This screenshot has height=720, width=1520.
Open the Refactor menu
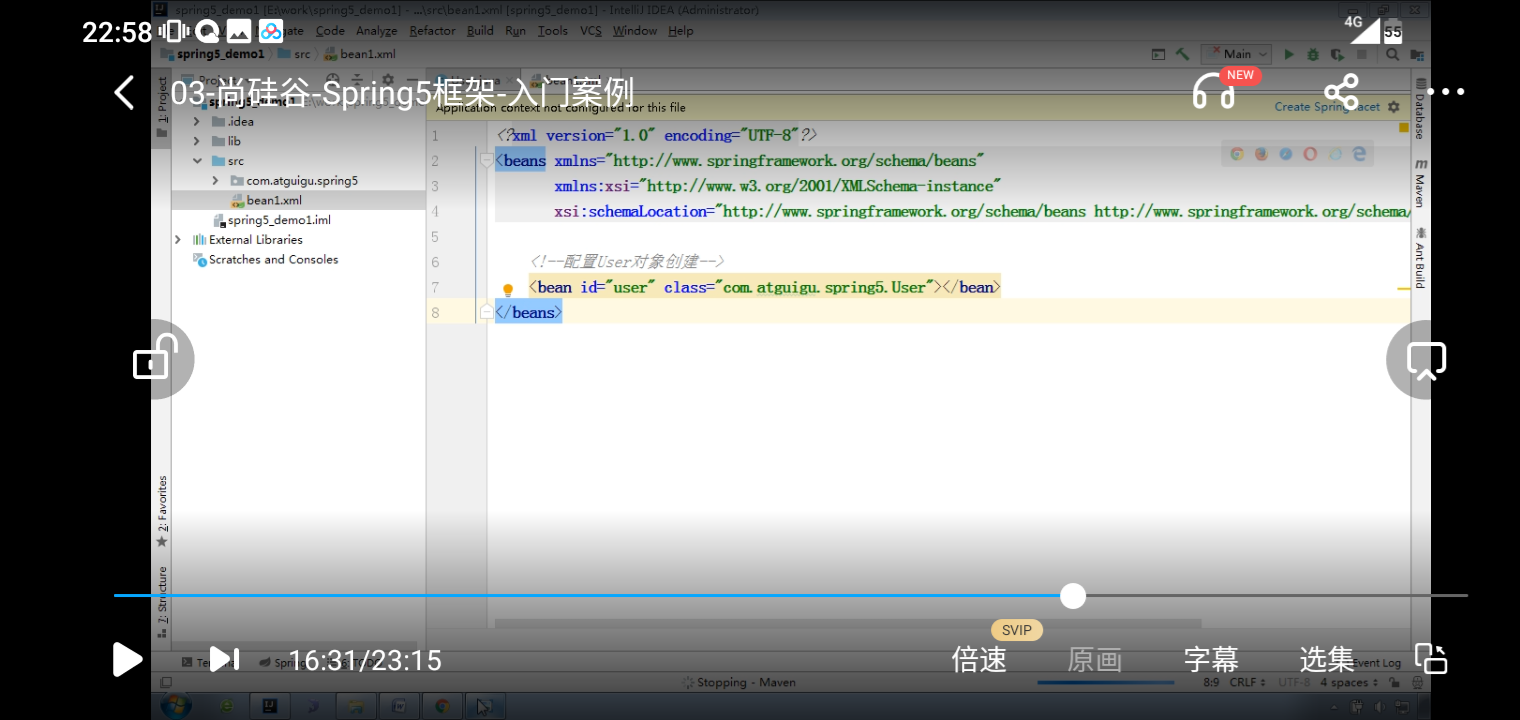433,31
